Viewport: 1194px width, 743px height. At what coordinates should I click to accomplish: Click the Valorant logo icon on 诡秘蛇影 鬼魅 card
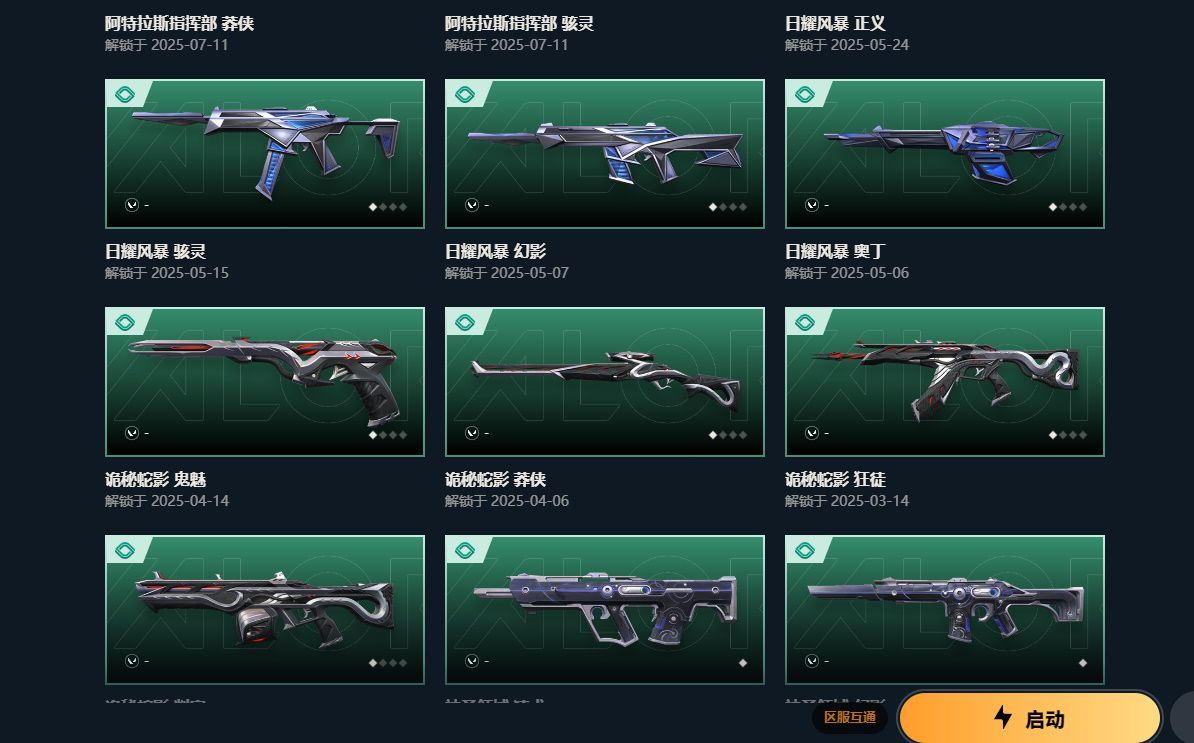pyautogui.click(x=132, y=432)
